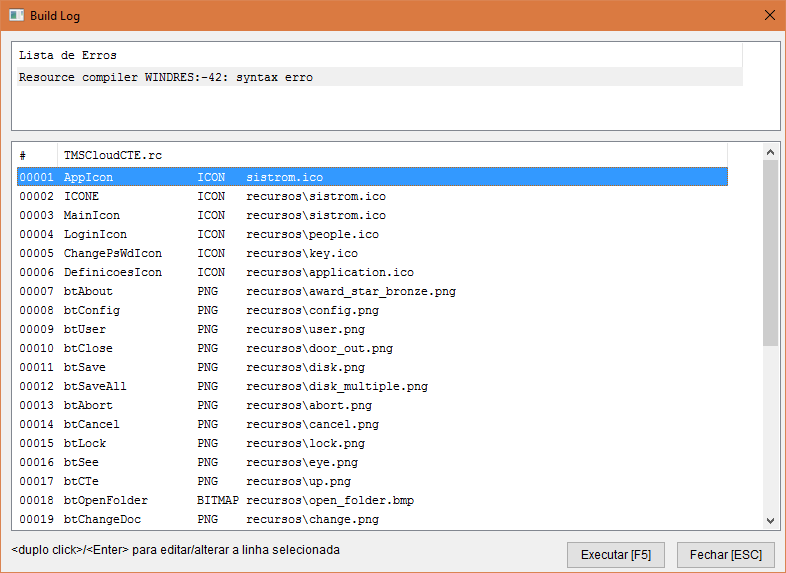Select the AppIcon row 00001

[x=372, y=177]
